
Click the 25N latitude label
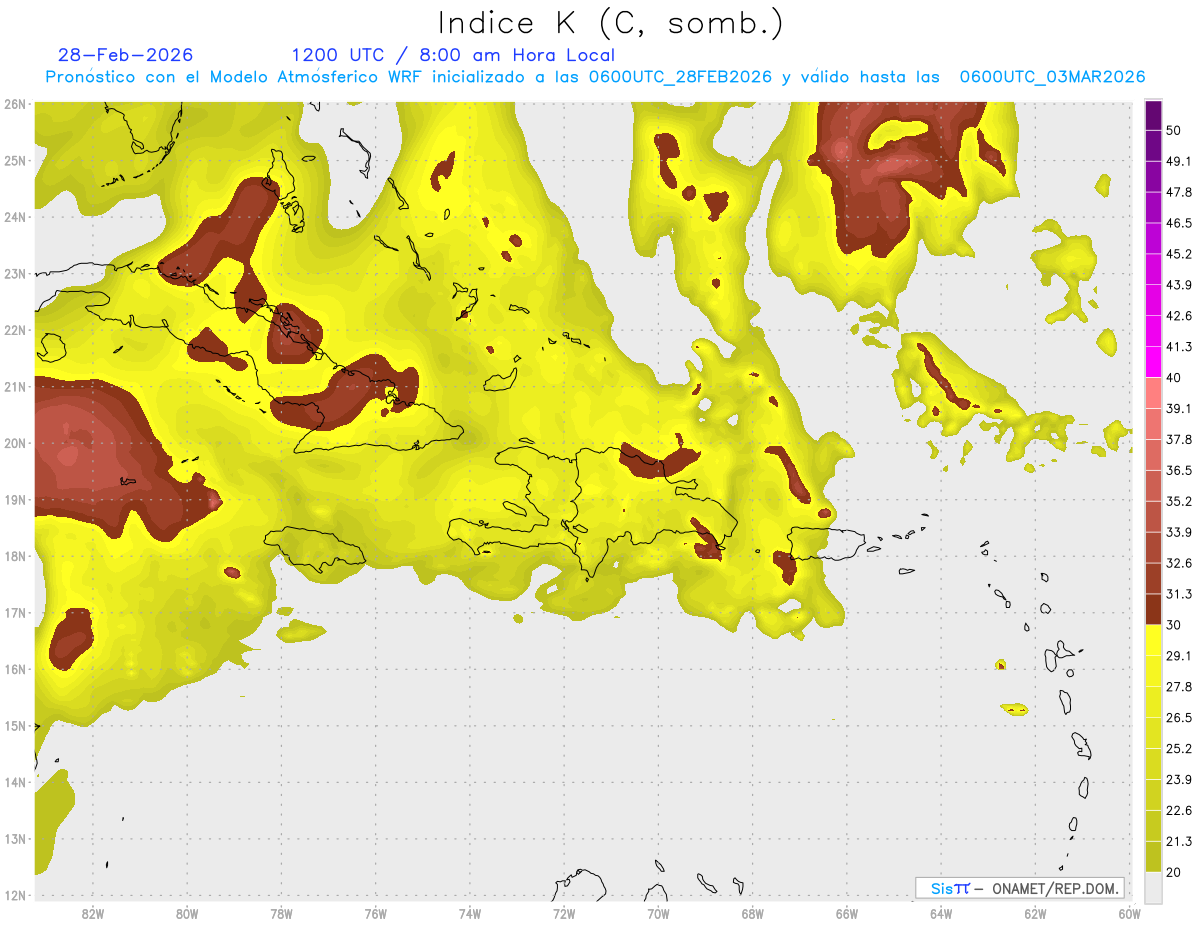15,161
